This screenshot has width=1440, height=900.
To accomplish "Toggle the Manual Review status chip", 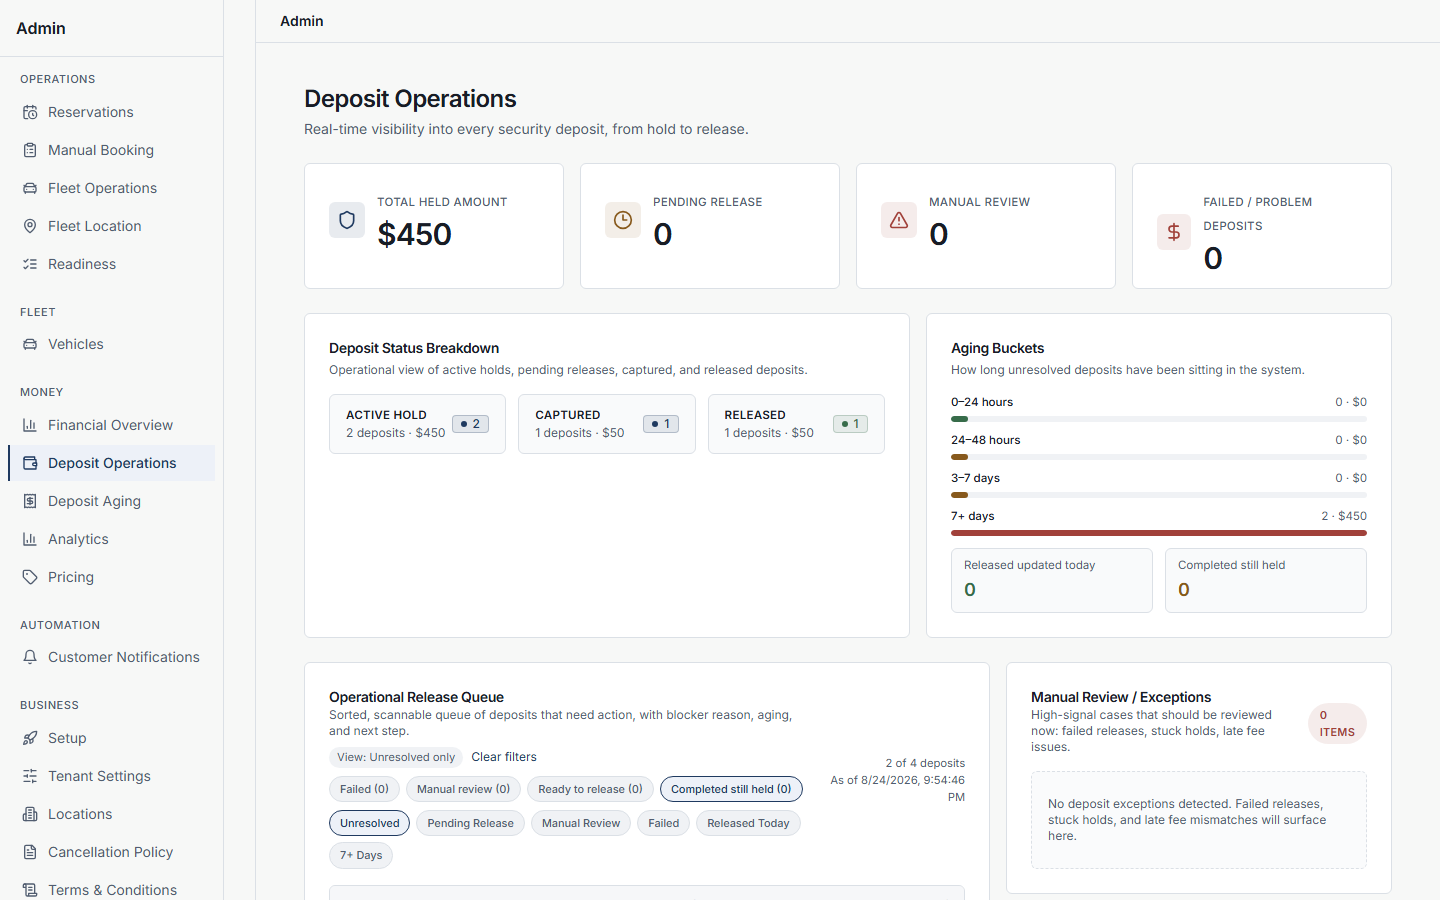I will (x=581, y=823).
